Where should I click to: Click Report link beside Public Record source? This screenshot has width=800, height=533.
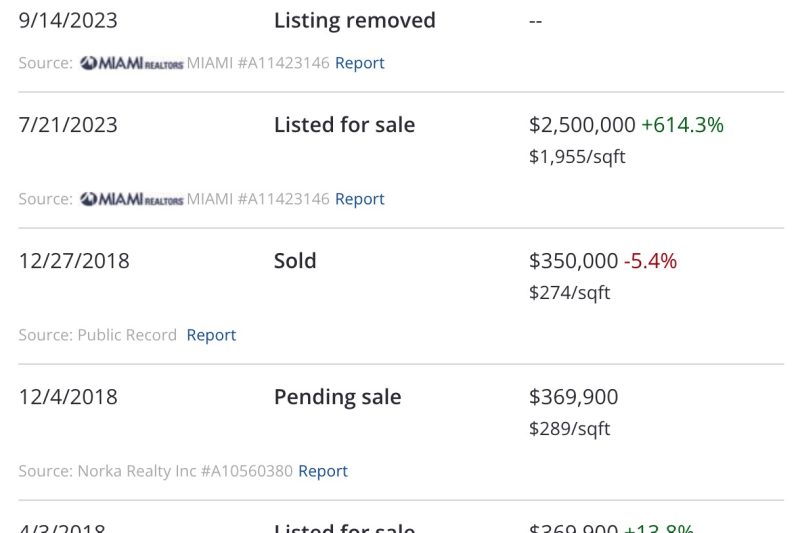(x=211, y=335)
